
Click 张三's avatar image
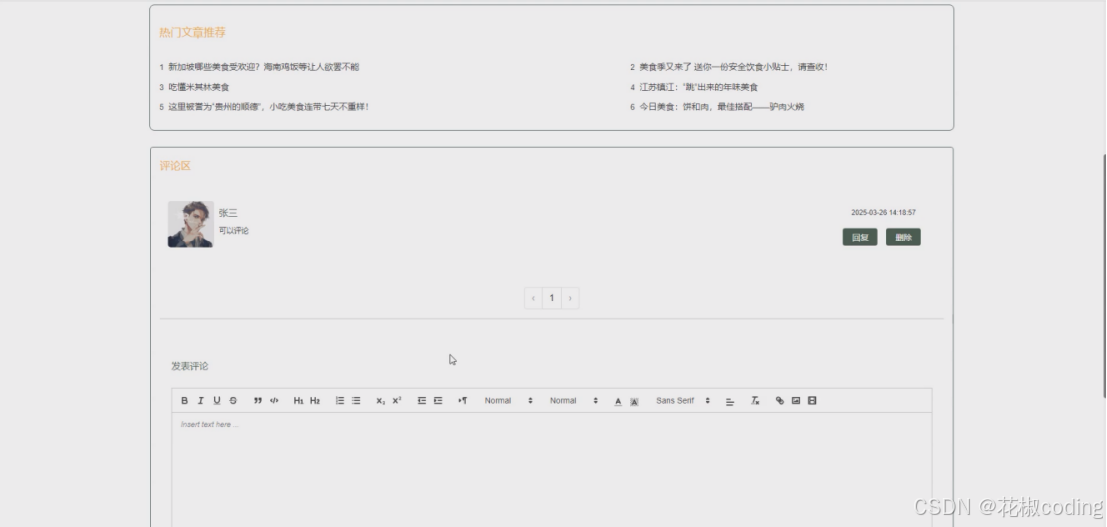coord(191,224)
